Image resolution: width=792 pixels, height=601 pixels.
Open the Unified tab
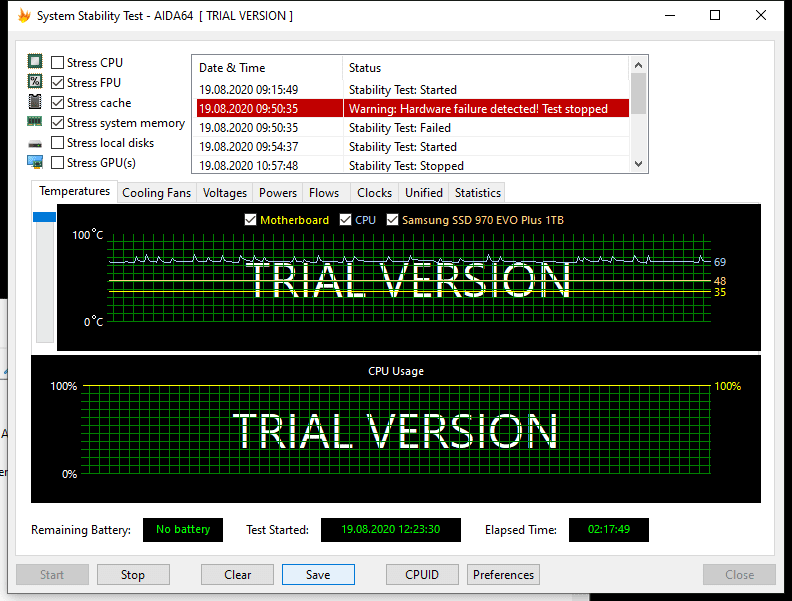424,193
